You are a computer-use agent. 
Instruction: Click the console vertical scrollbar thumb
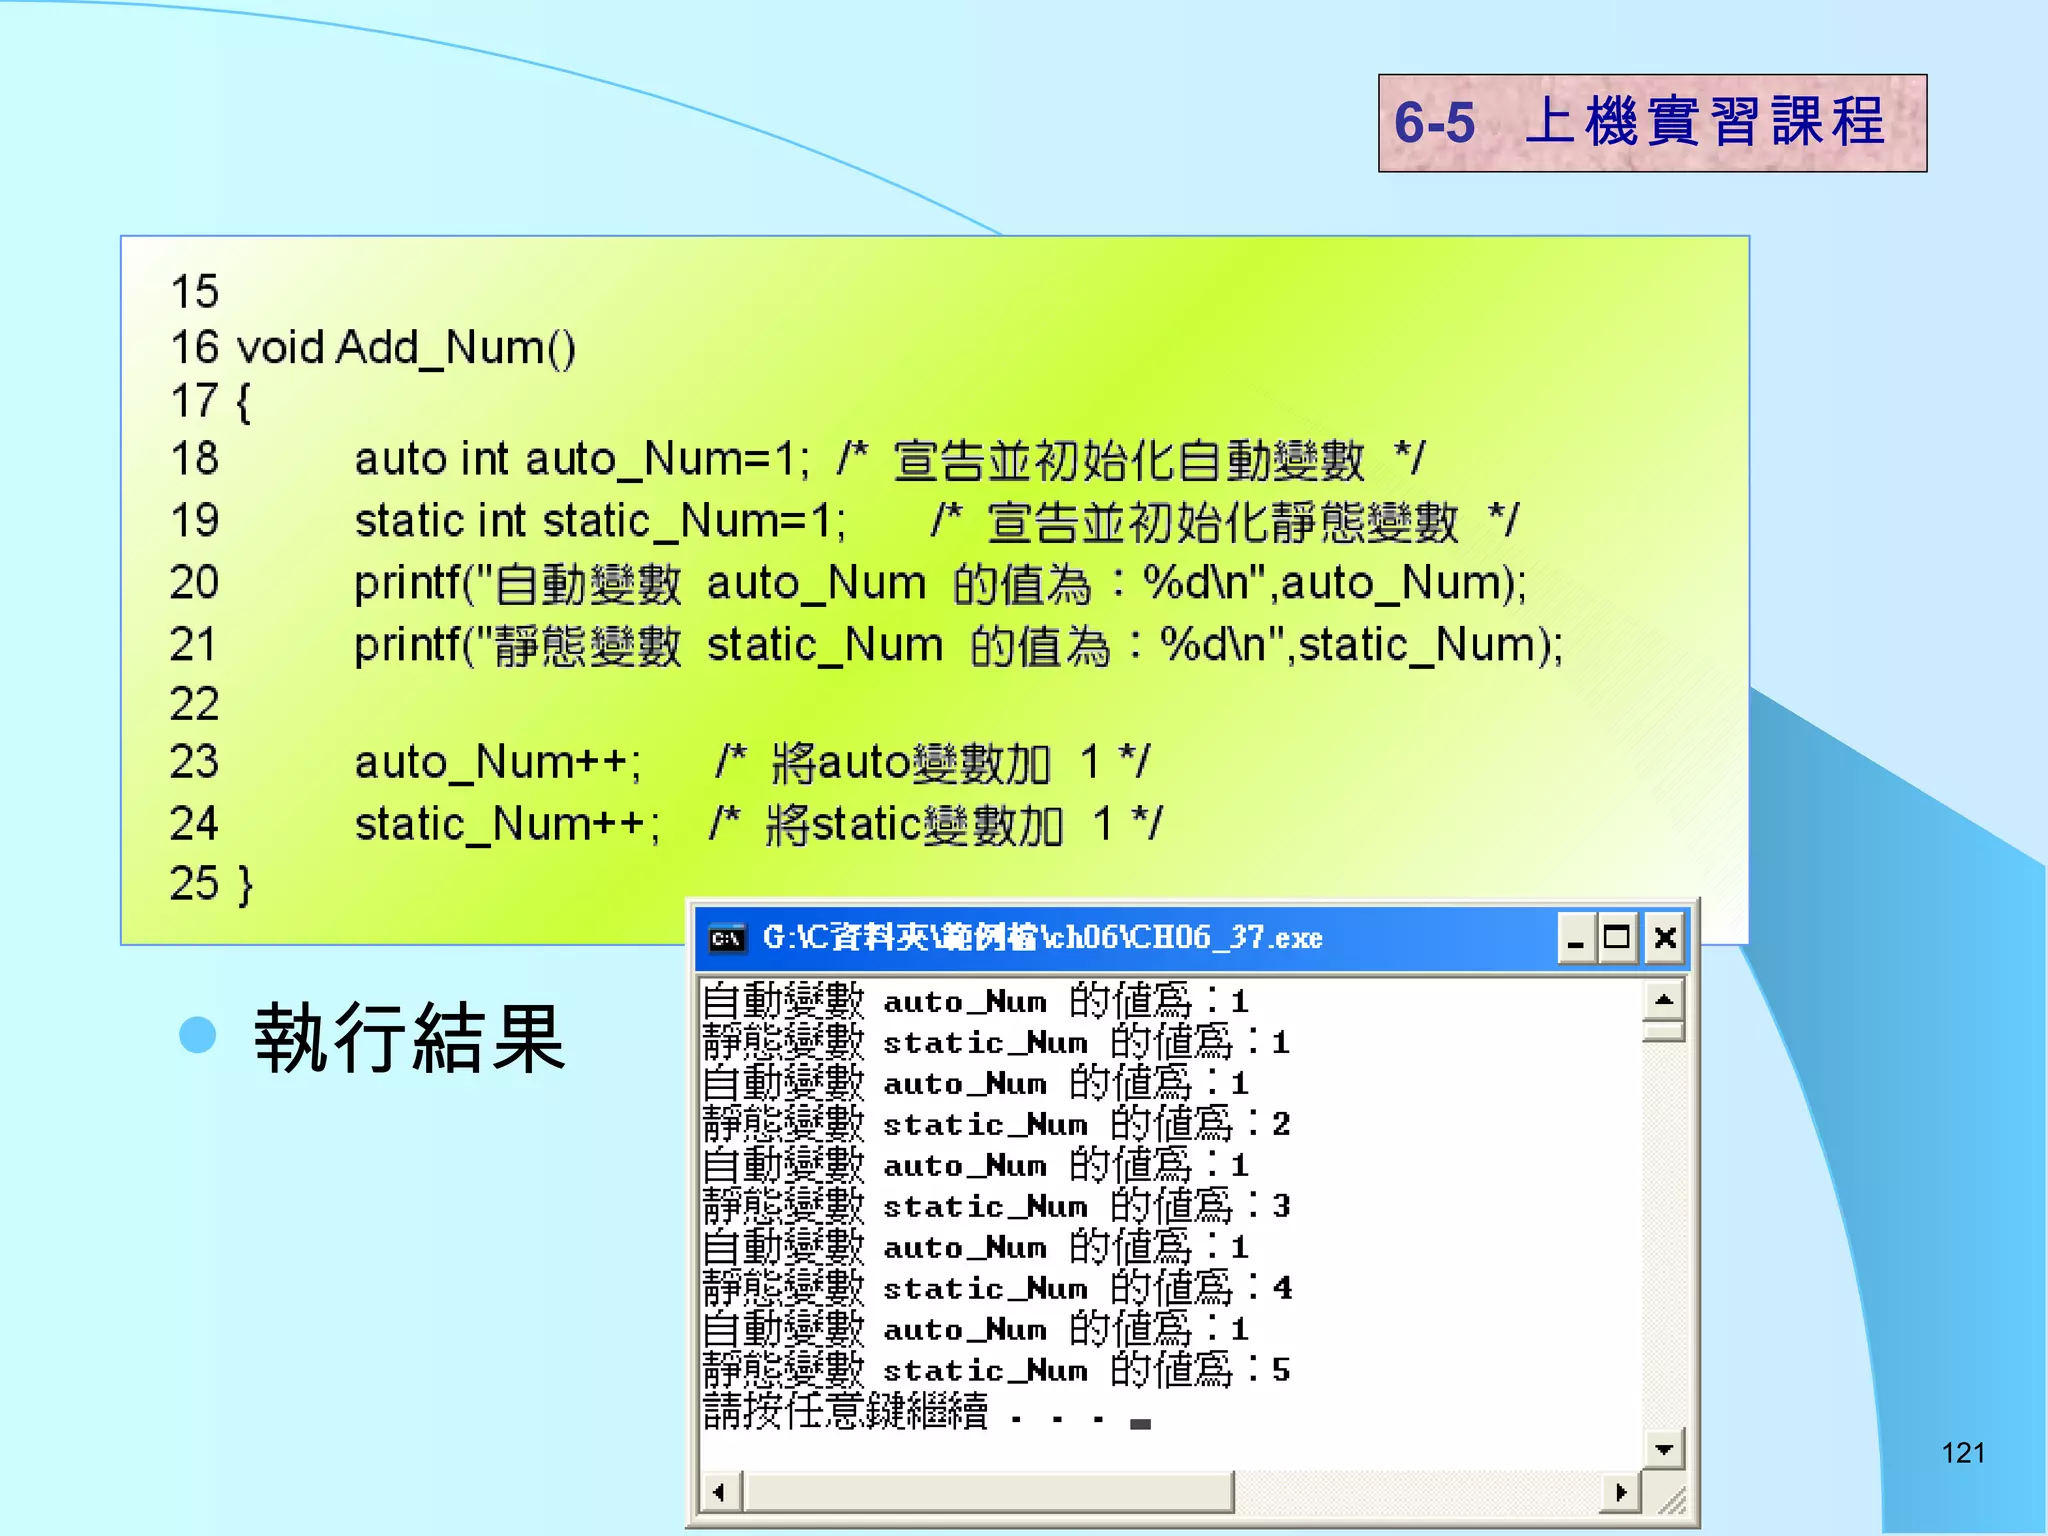tap(1664, 1031)
